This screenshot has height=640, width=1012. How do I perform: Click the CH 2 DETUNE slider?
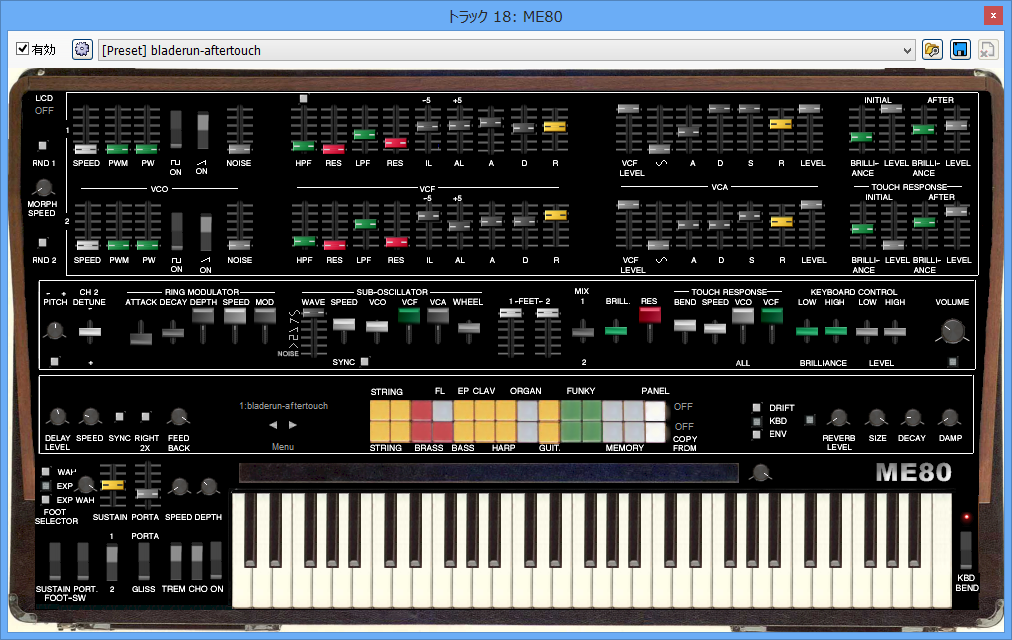pyautogui.click(x=90, y=332)
